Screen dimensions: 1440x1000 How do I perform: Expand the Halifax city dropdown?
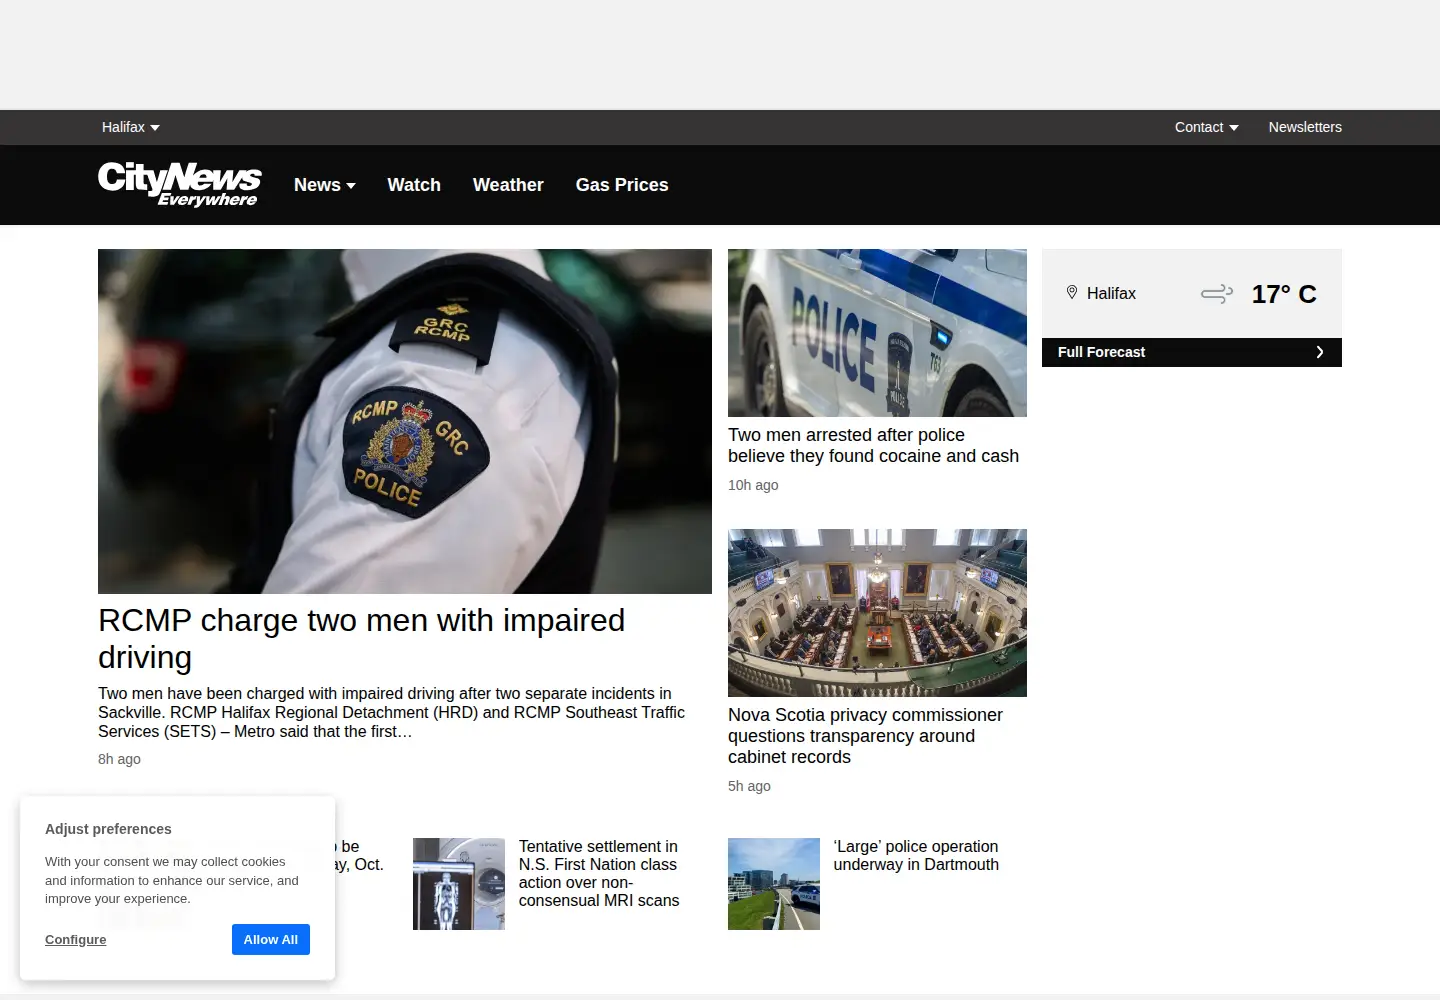click(131, 127)
